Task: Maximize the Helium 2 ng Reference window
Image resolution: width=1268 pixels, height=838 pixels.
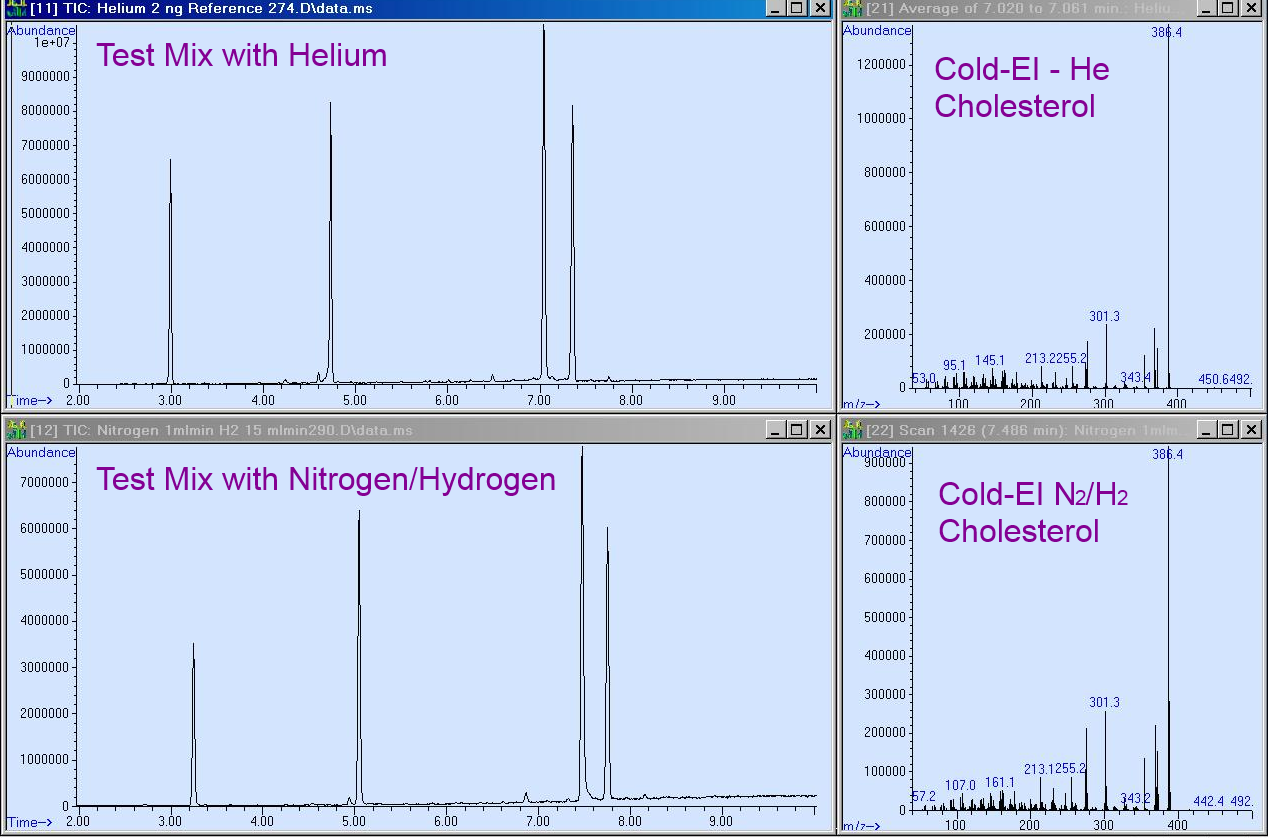Action: (796, 9)
